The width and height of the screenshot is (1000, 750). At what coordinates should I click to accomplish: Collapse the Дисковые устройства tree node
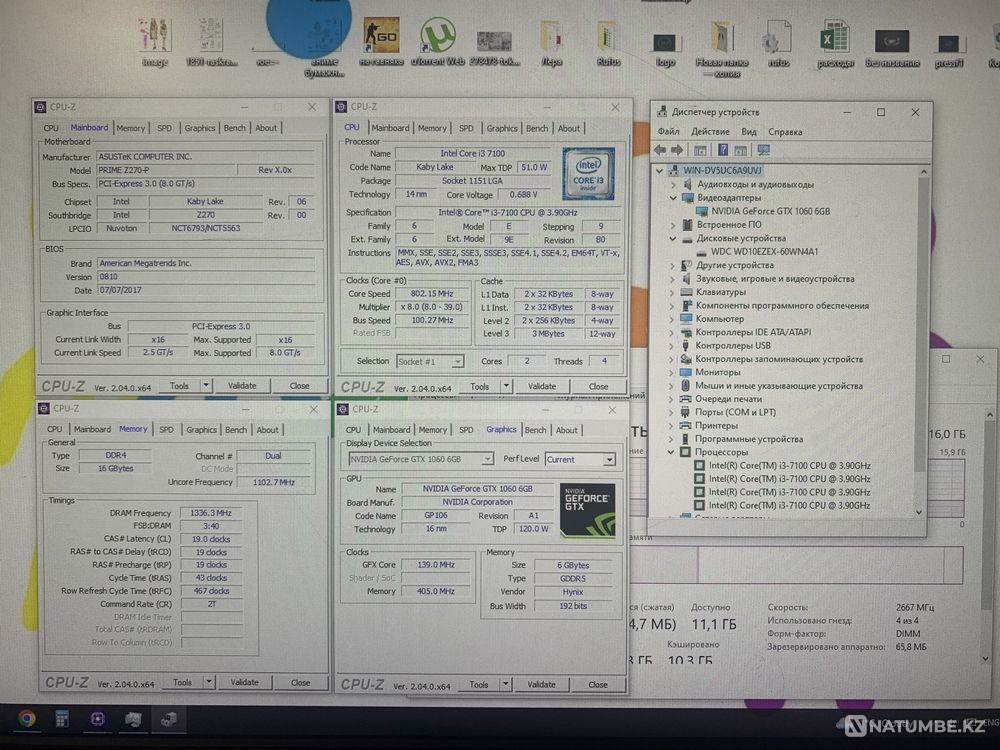[x=673, y=238]
